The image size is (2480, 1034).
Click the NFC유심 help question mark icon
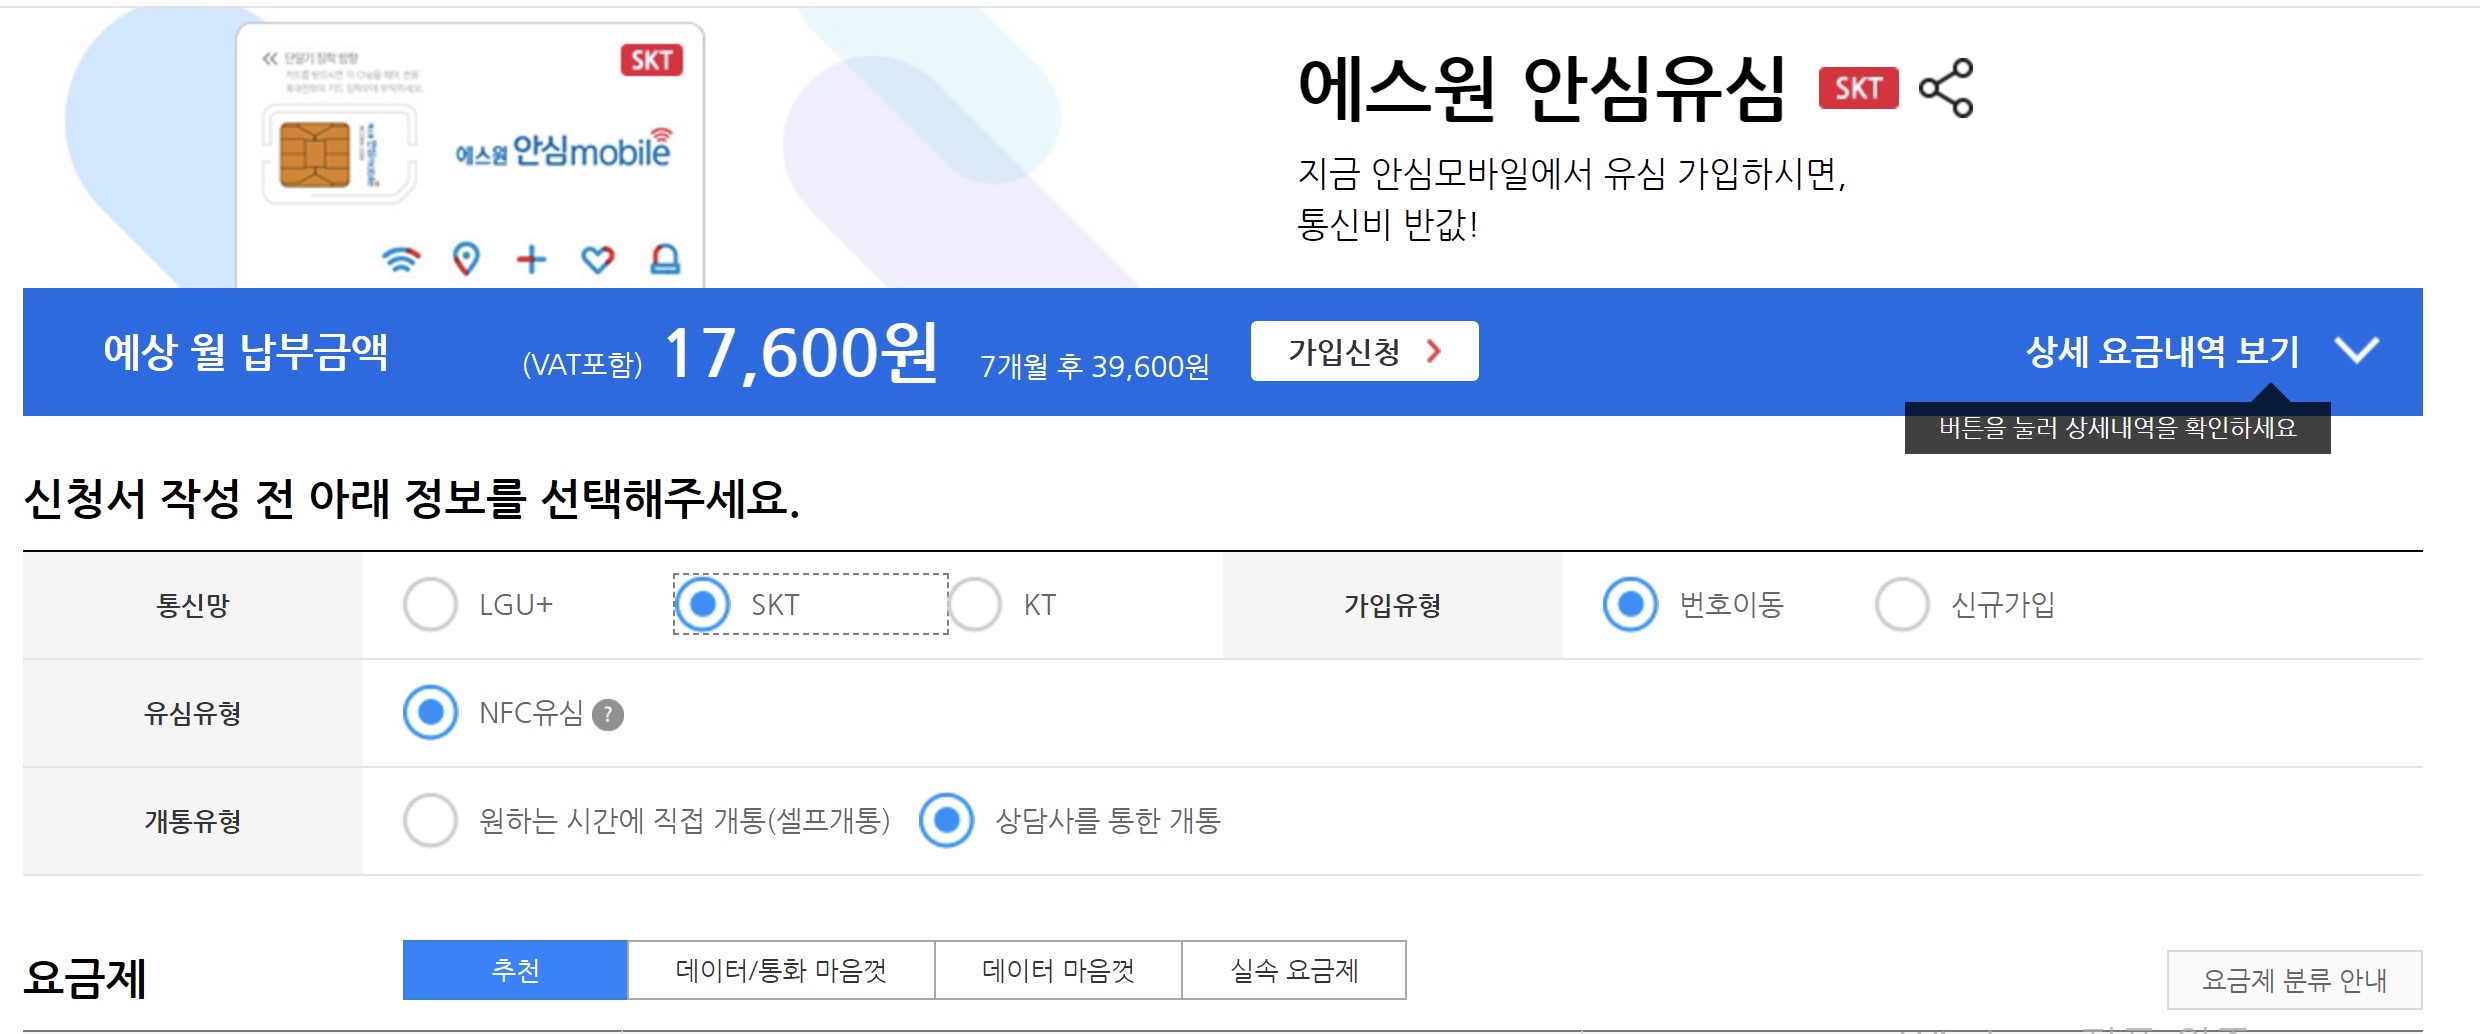tap(608, 715)
